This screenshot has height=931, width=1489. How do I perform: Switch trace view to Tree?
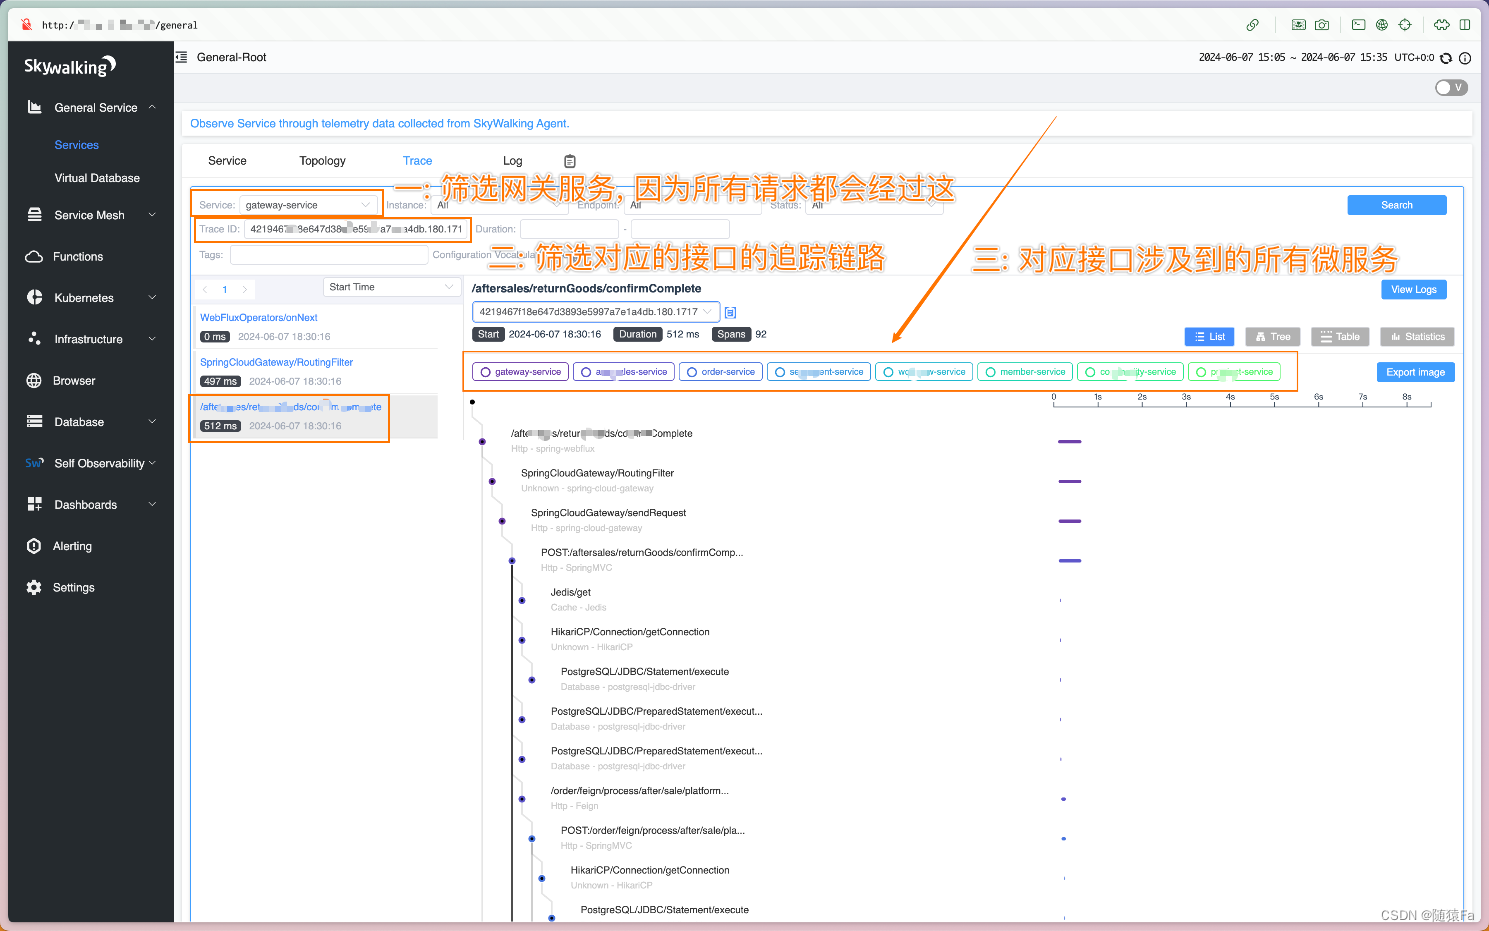[x=1272, y=337]
